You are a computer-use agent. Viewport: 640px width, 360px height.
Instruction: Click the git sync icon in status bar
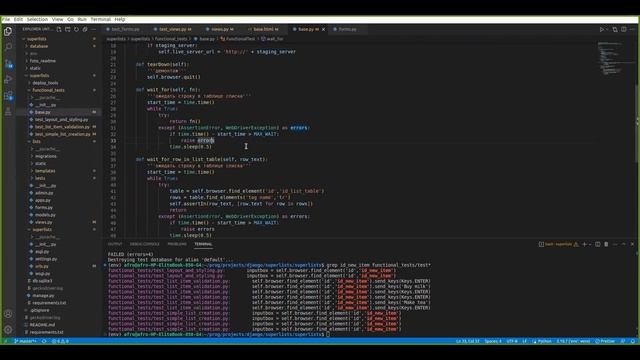tap(44, 341)
